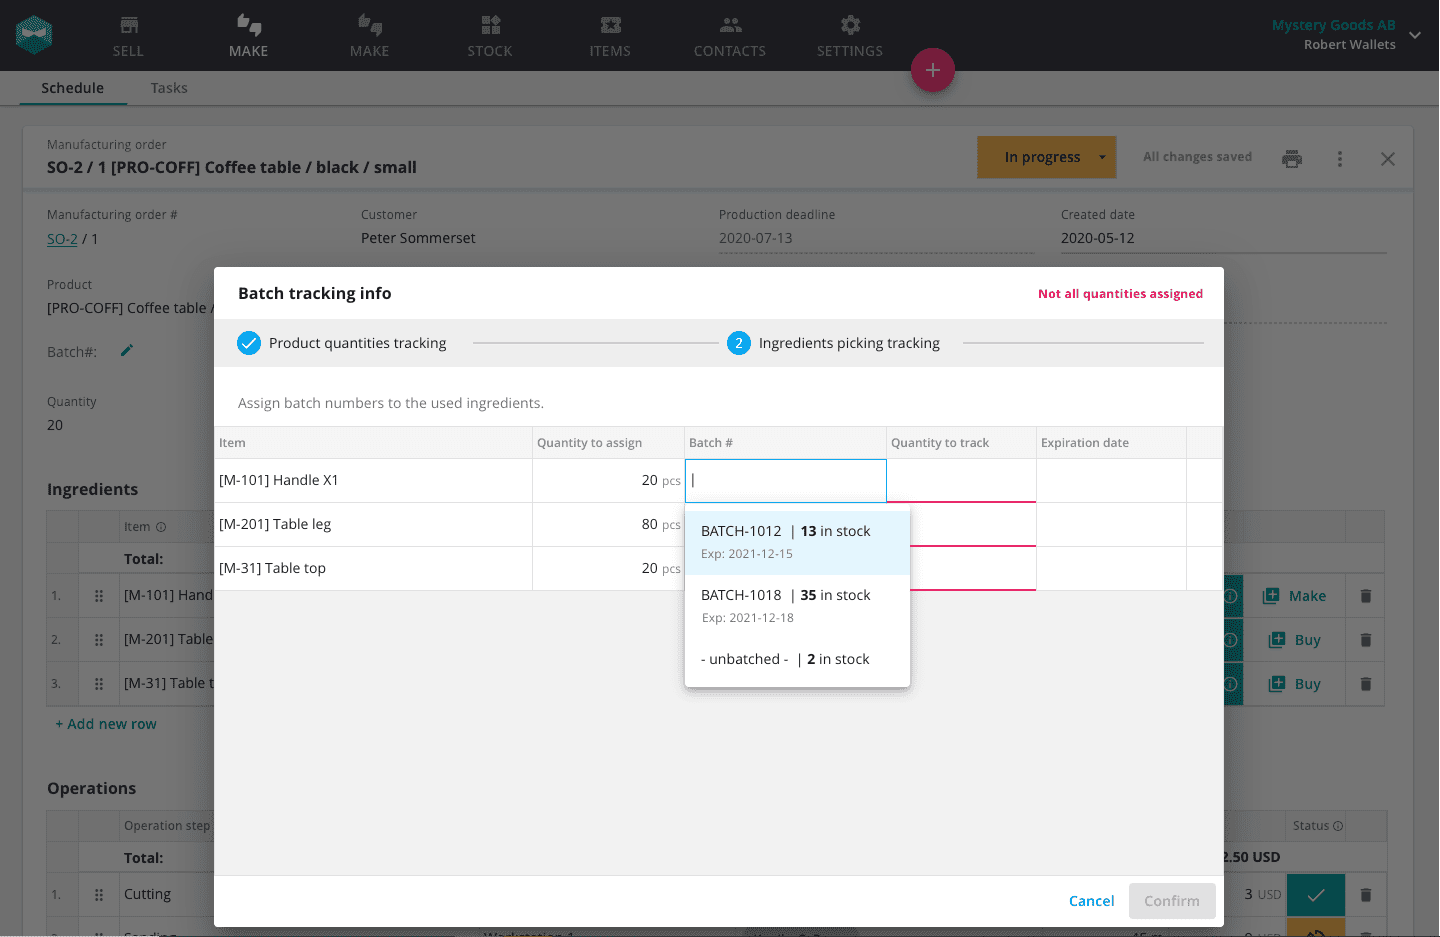The height and width of the screenshot is (937, 1440).
Task: Print the manufacturing order
Action: pyautogui.click(x=1292, y=158)
